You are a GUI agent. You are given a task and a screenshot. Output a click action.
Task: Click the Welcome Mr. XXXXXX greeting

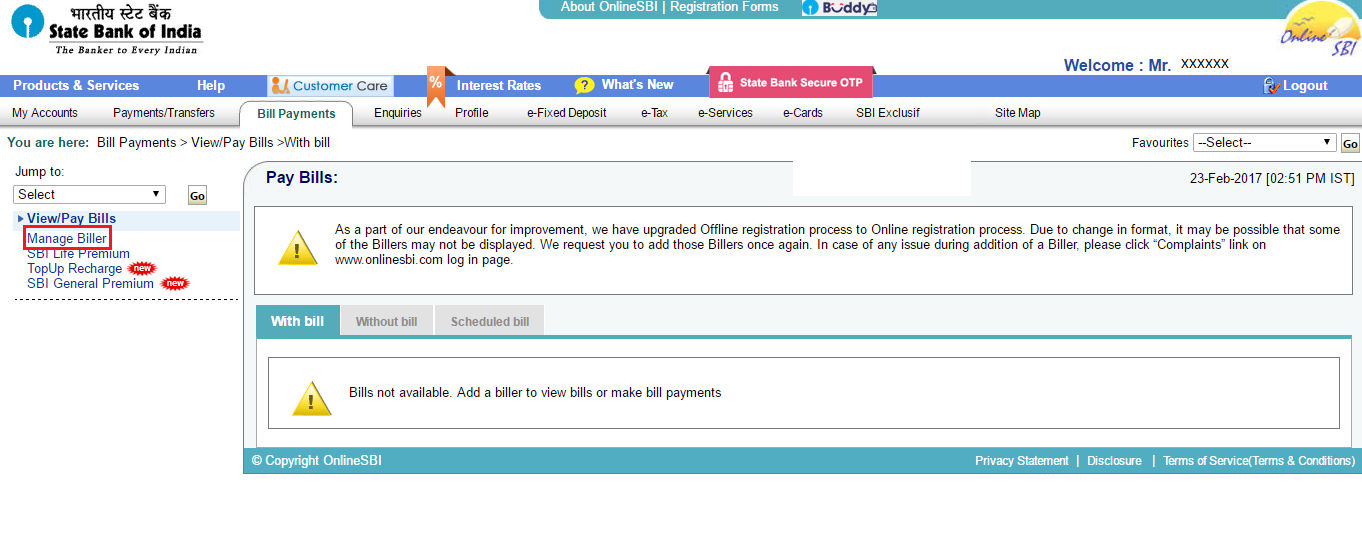[x=1146, y=65]
